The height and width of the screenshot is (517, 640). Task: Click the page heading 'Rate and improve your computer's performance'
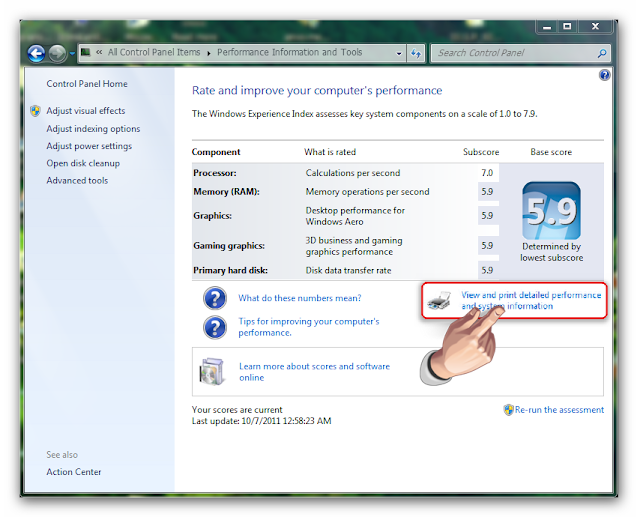point(317,90)
